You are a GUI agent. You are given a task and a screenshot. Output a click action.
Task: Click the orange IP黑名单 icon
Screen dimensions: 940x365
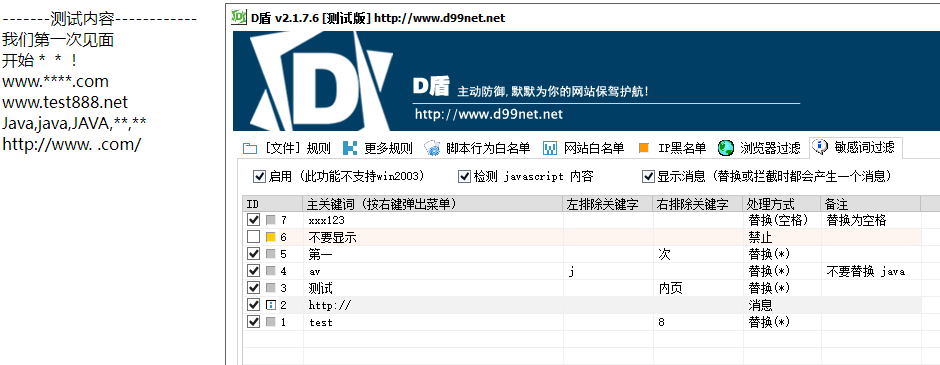pyautogui.click(x=644, y=148)
